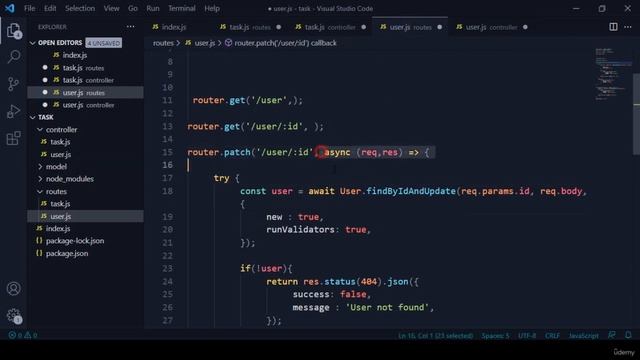This screenshot has height=360, width=640.
Task: Open the Source Control view icon
Action: 13,84
